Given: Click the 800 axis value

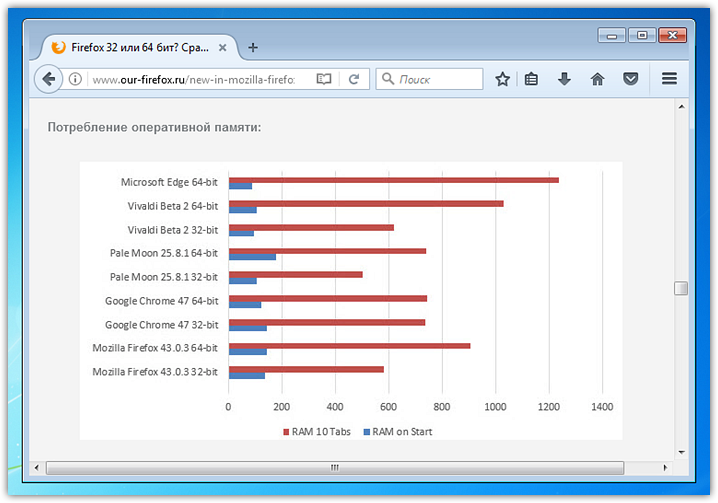Looking at the screenshot, I should tap(441, 407).
